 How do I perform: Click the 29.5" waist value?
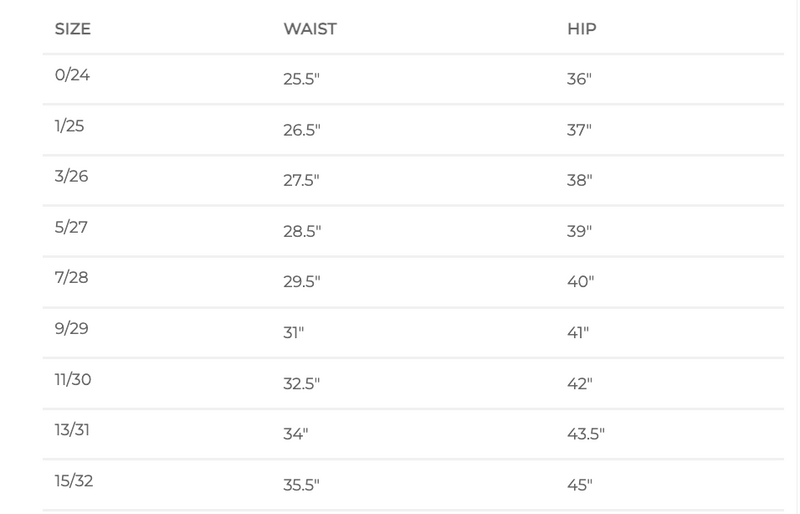304,282
